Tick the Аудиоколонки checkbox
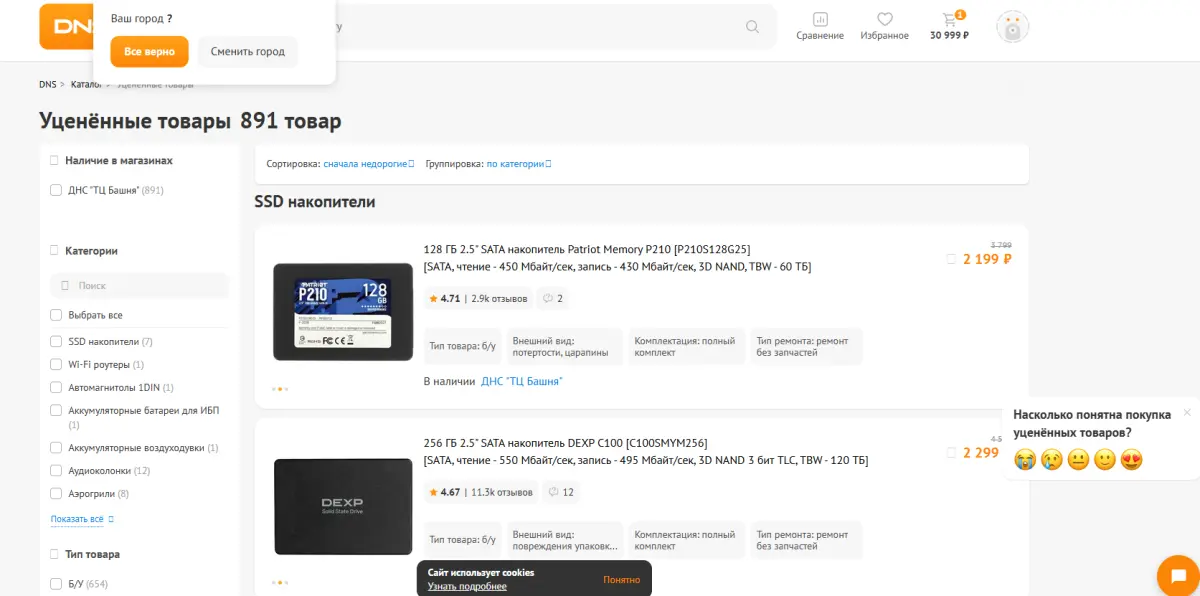Screen dimensions: 1200x596 (x=56, y=470)
